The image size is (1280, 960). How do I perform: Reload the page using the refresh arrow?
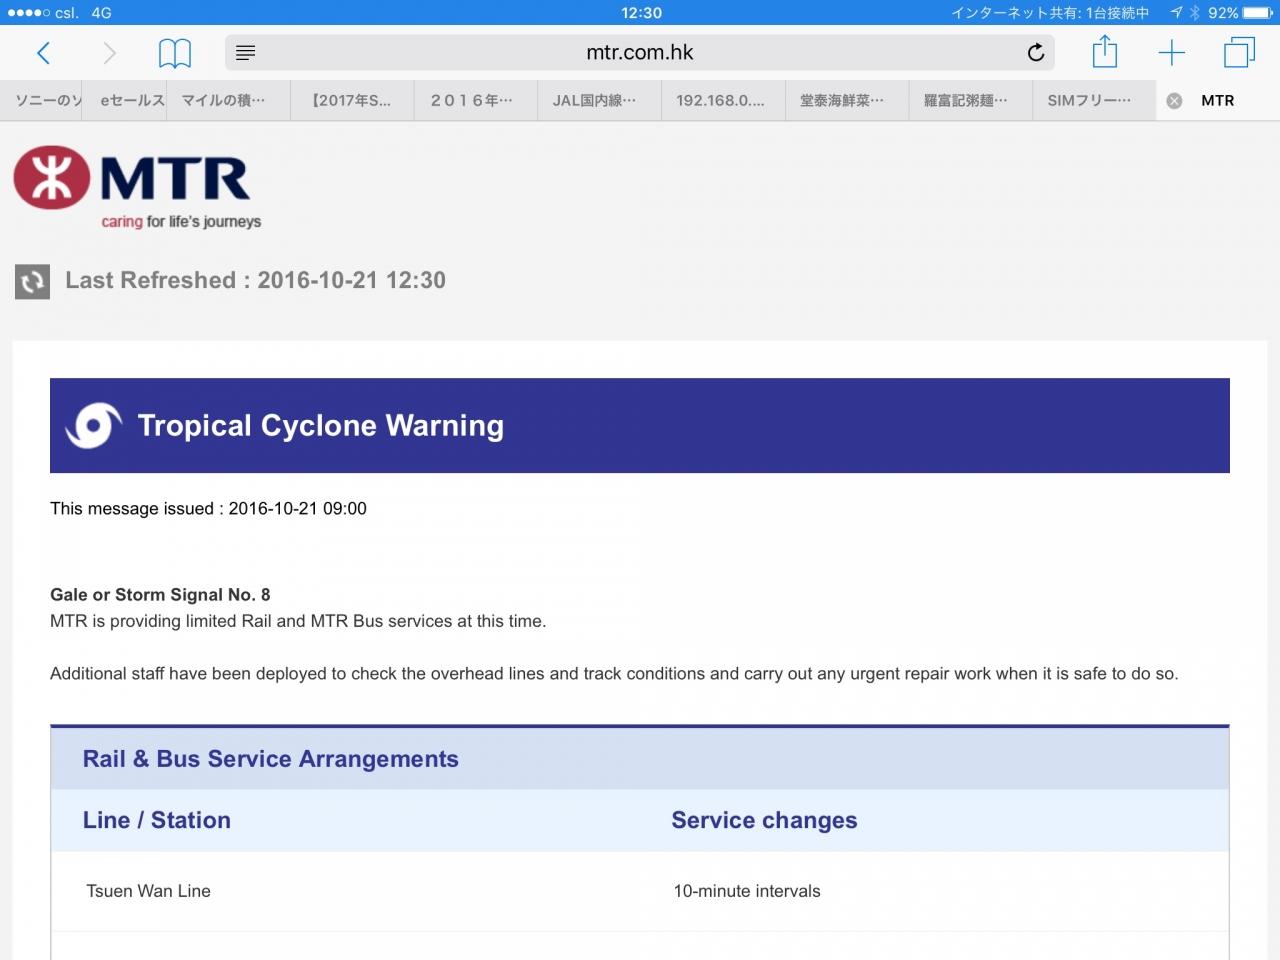pos(1036,52)
